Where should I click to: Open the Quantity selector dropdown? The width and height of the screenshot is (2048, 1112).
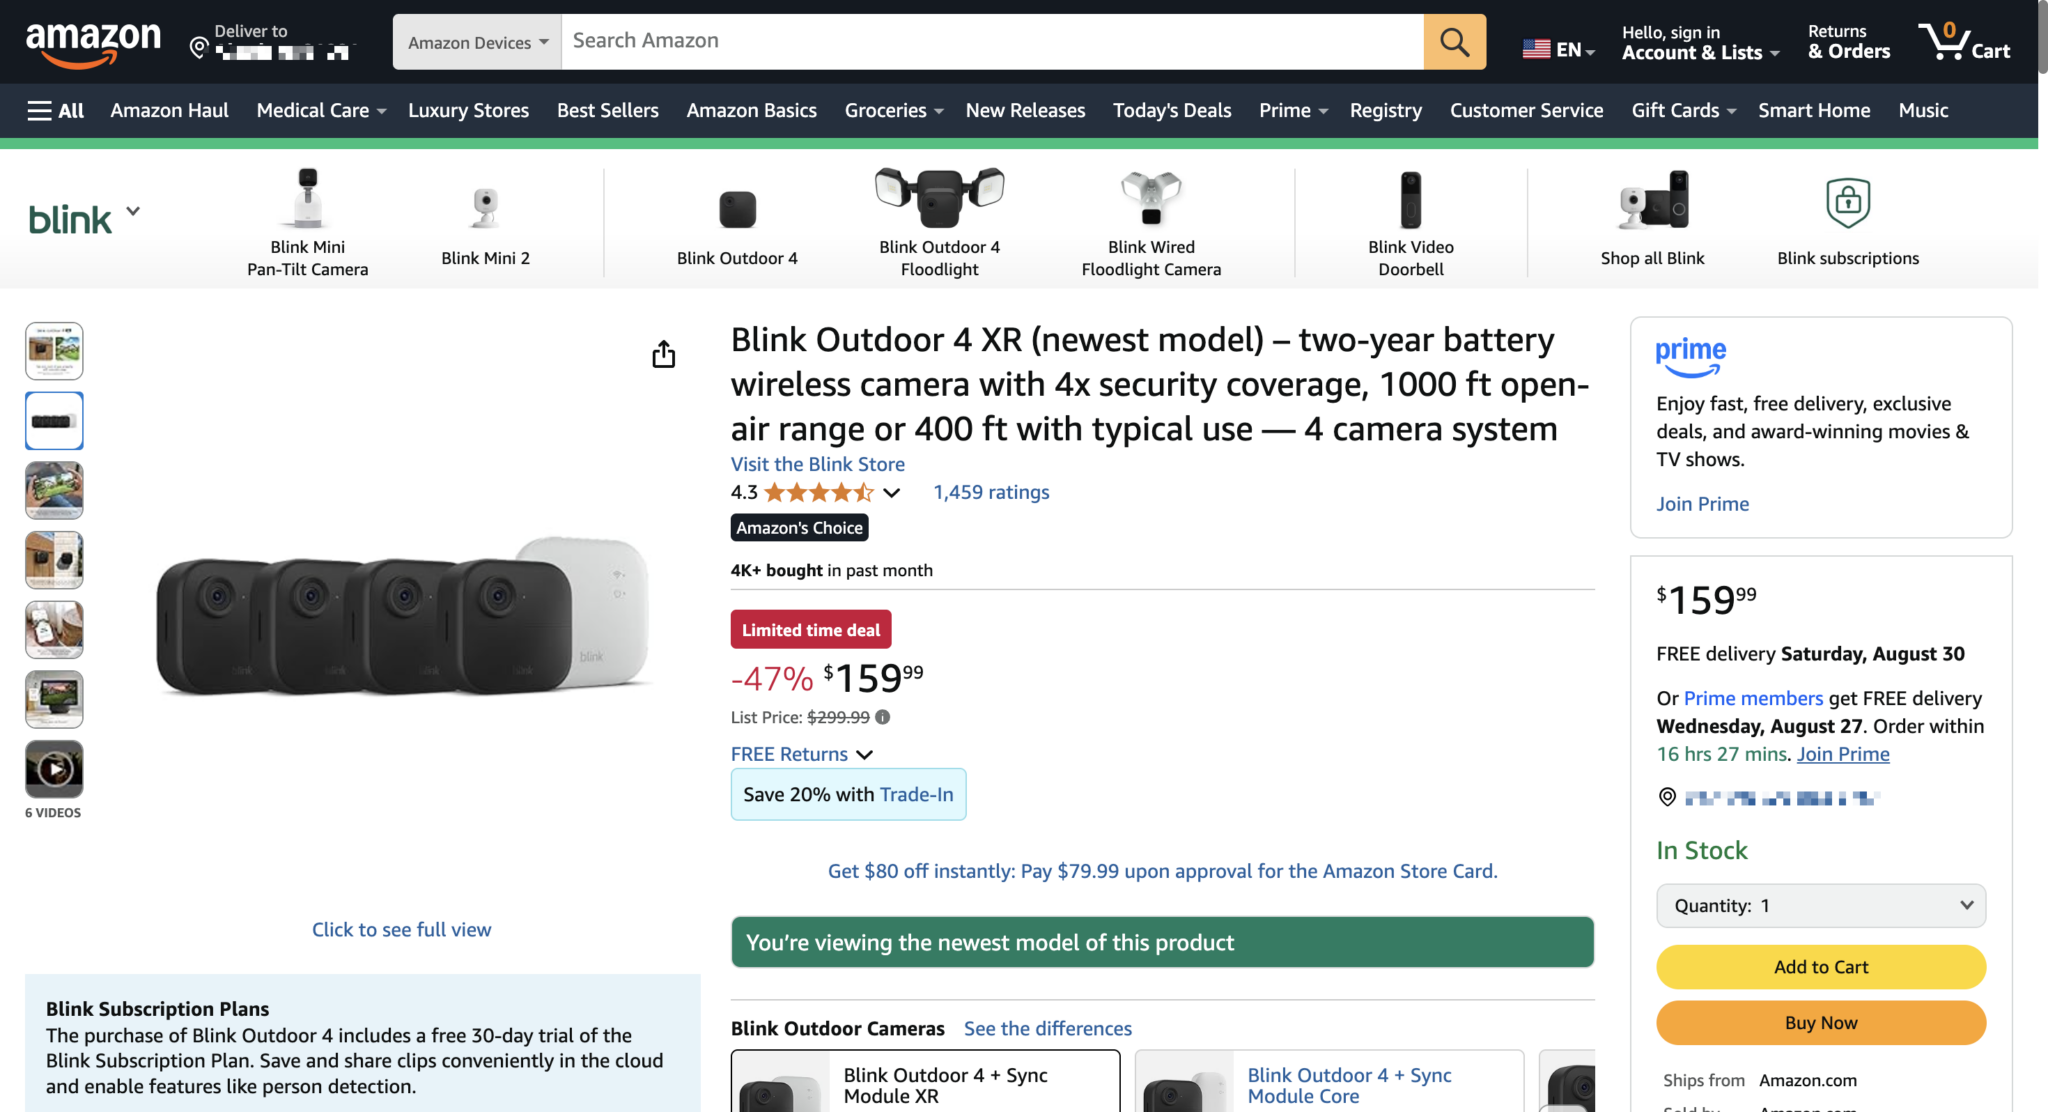pos(1820,905)
